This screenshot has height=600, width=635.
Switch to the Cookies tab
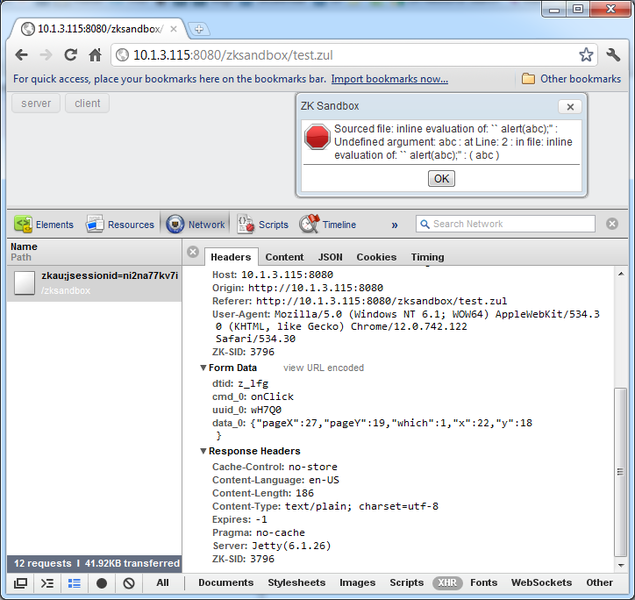pos(376,257)
